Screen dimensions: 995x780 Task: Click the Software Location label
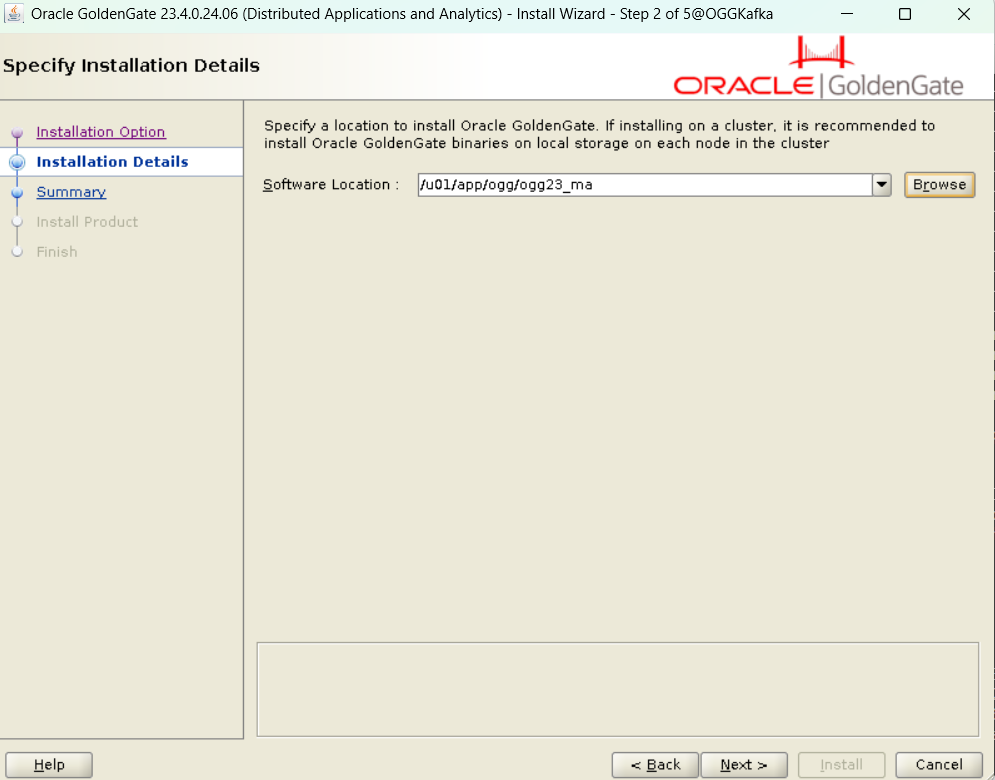[331, 185]
